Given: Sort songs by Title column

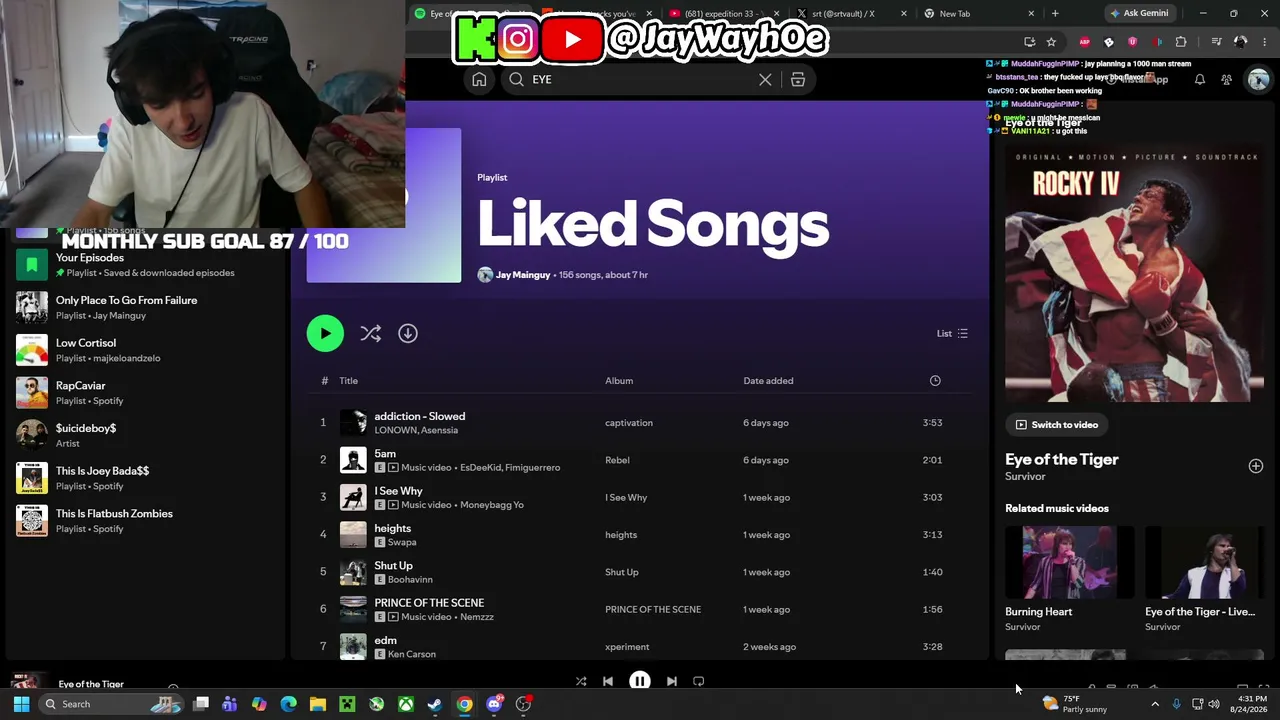Looking at the screenshot, I should [348, 381].
